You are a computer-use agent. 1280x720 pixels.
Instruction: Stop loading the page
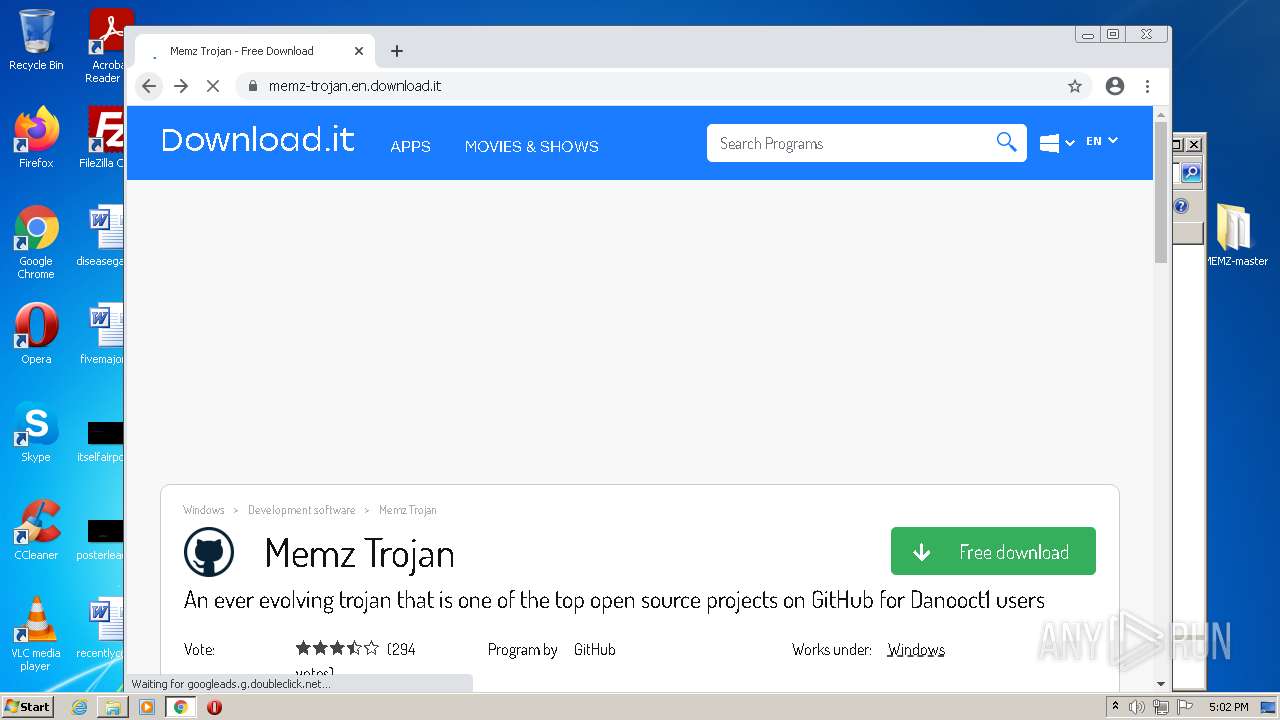pos(213,86)
